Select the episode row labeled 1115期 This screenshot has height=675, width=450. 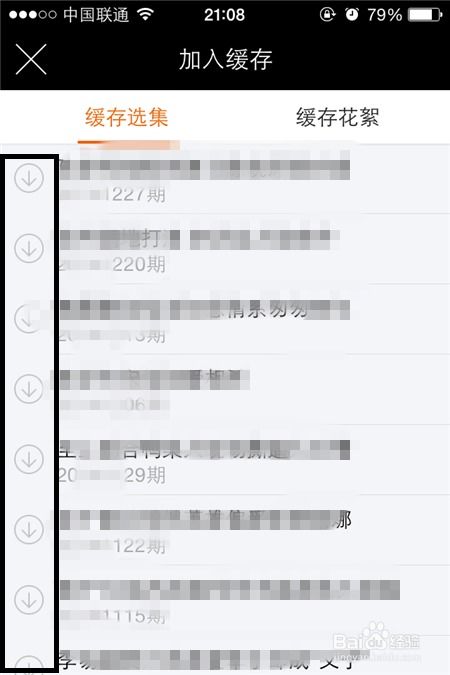[225, 601]
